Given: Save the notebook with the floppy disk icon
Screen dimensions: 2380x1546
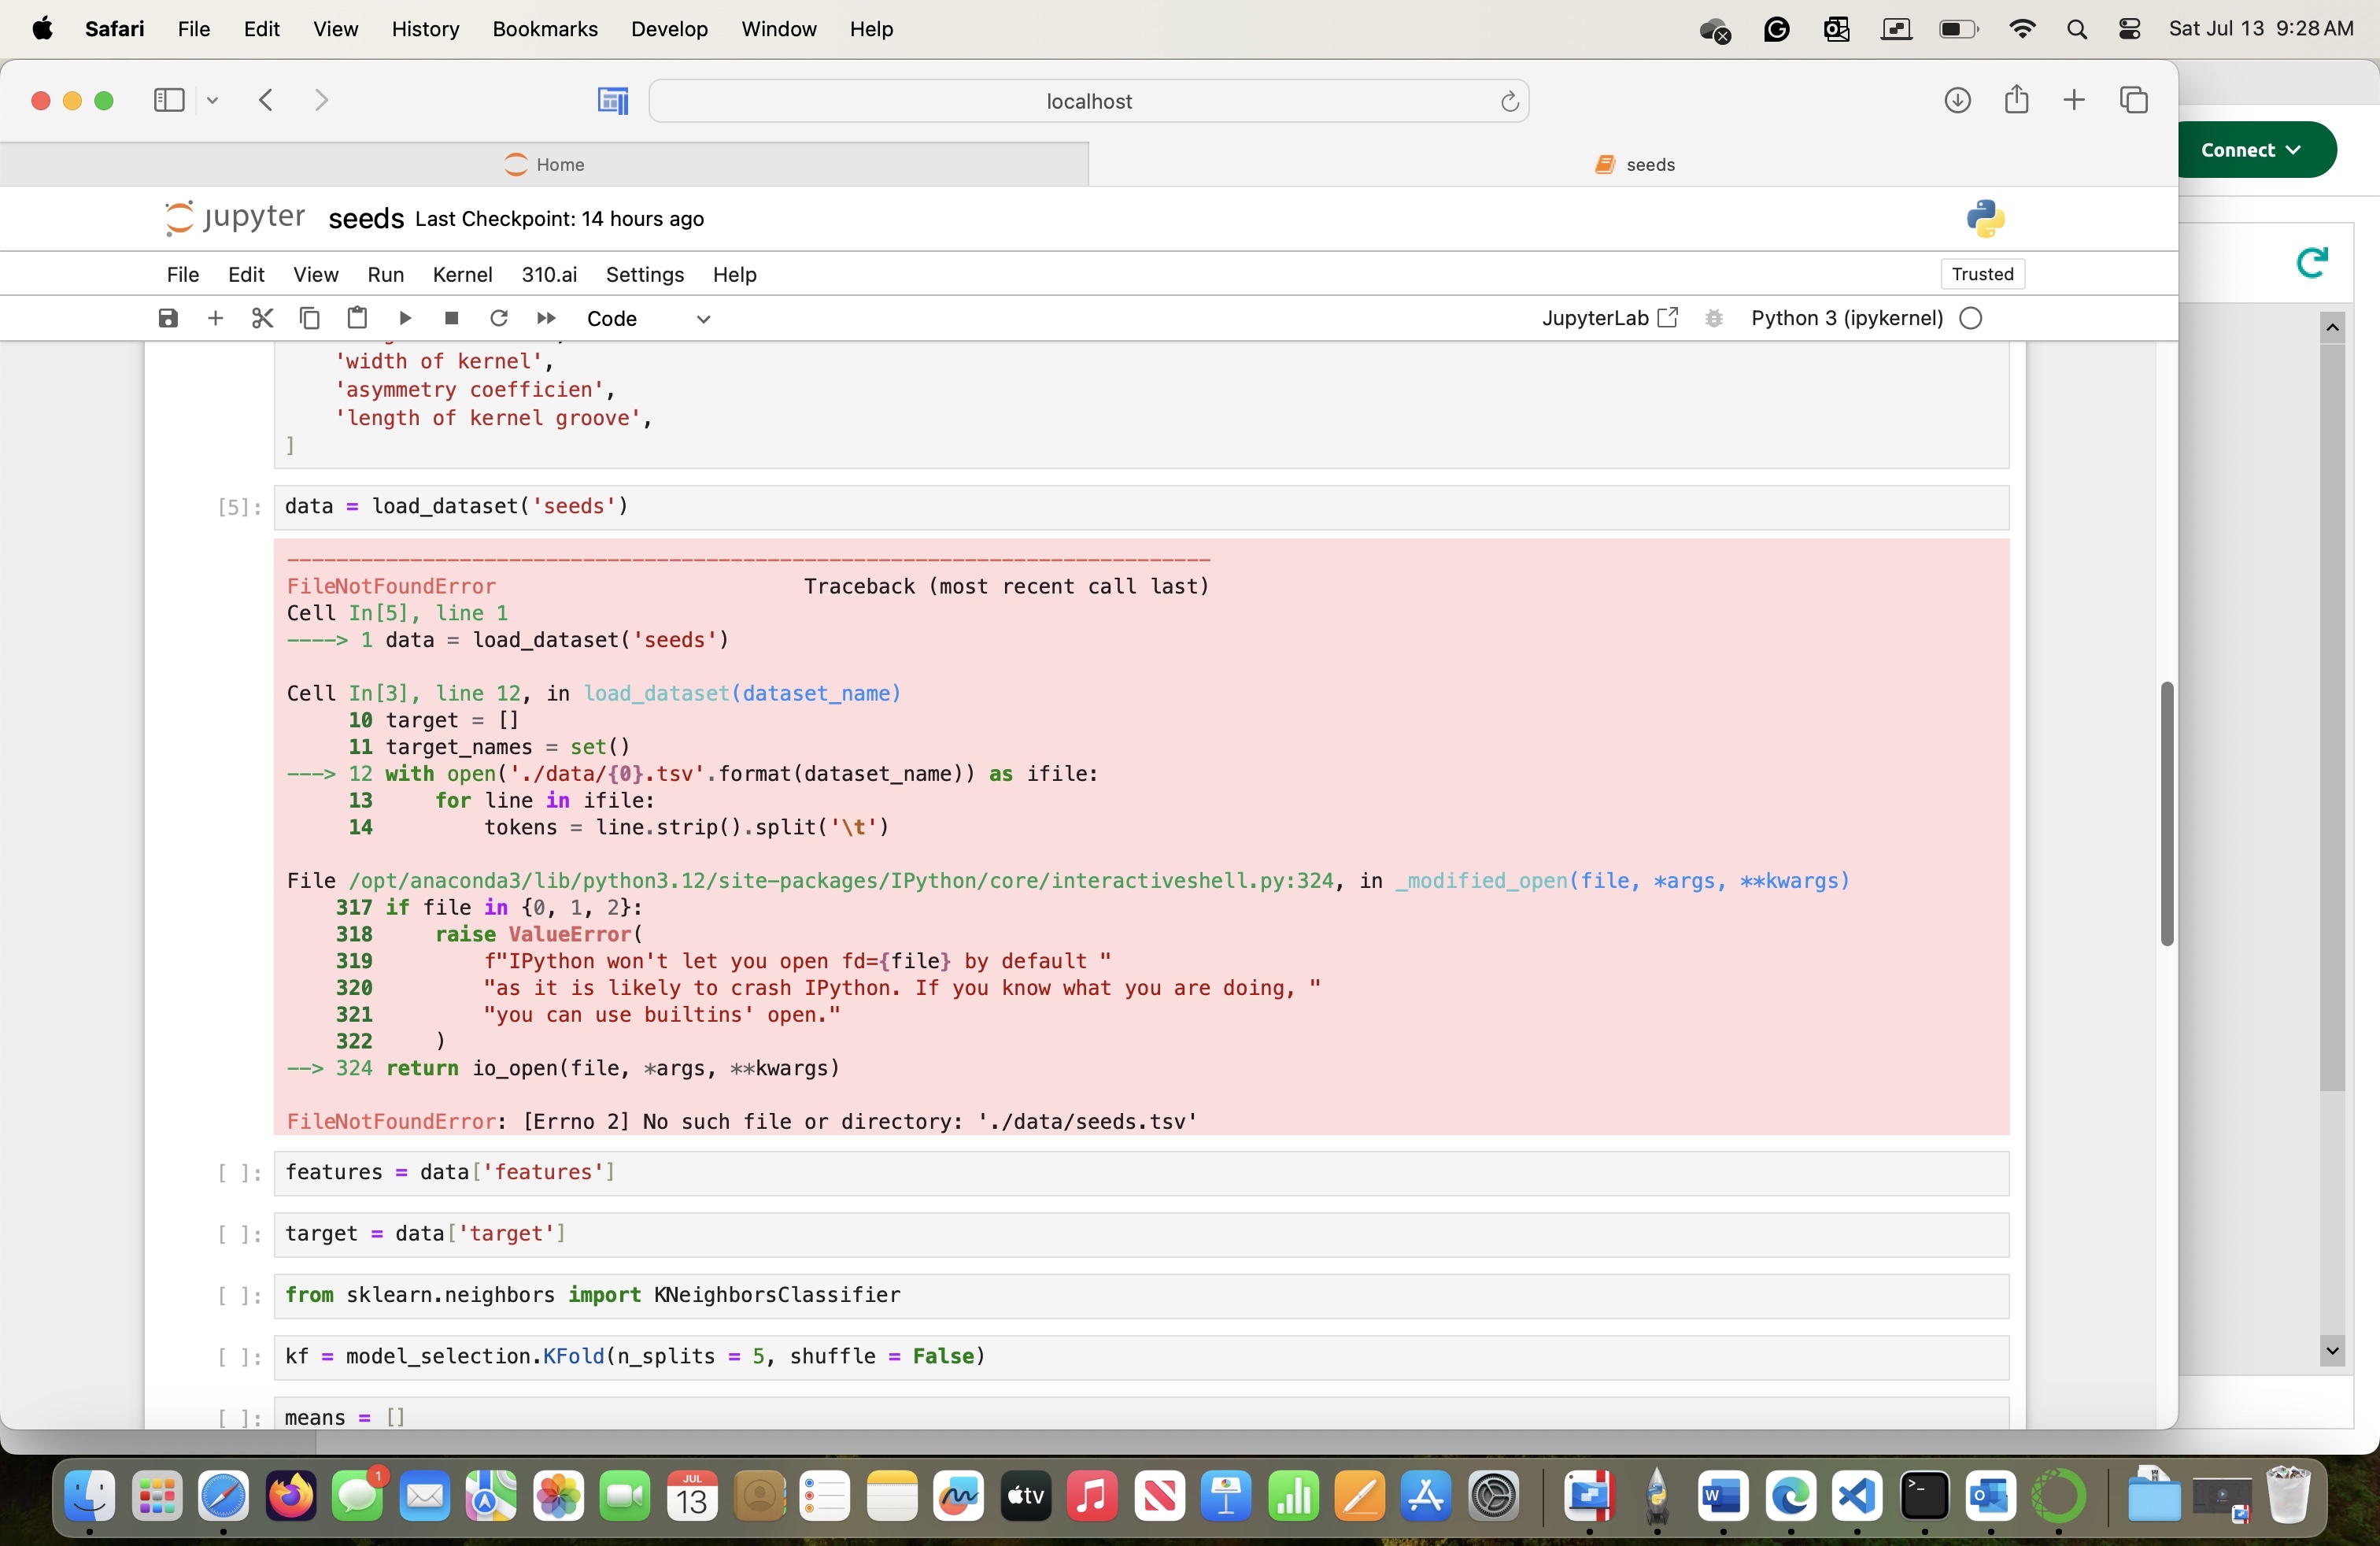Looking at the screenshot, I should pyautogui.click(x=168, y=318).
